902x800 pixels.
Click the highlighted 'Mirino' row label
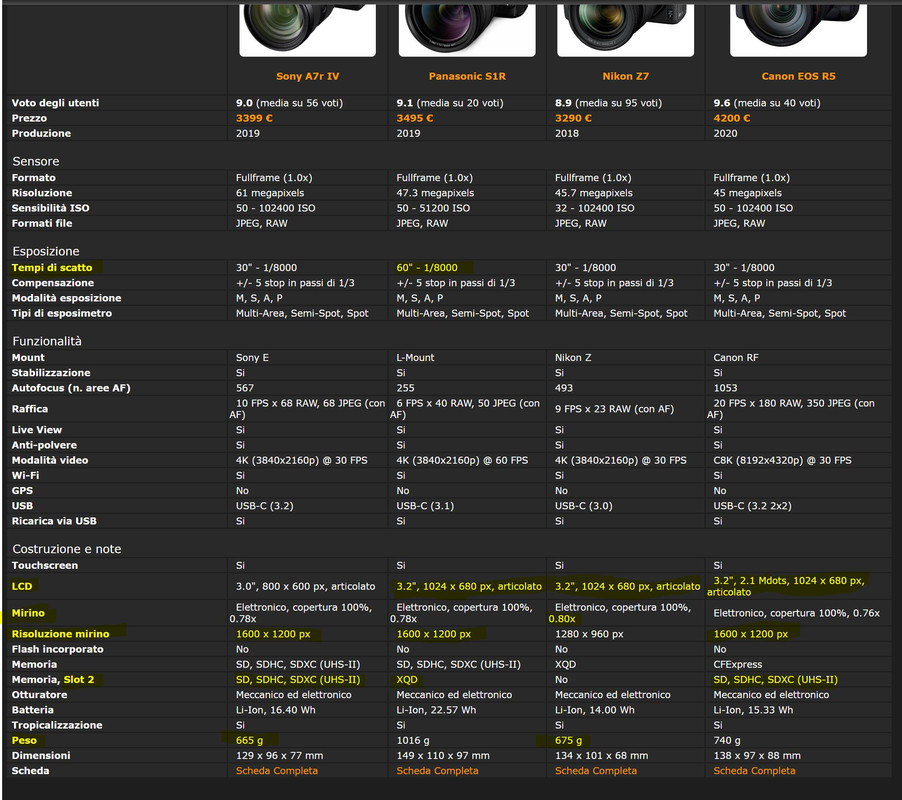28,613
